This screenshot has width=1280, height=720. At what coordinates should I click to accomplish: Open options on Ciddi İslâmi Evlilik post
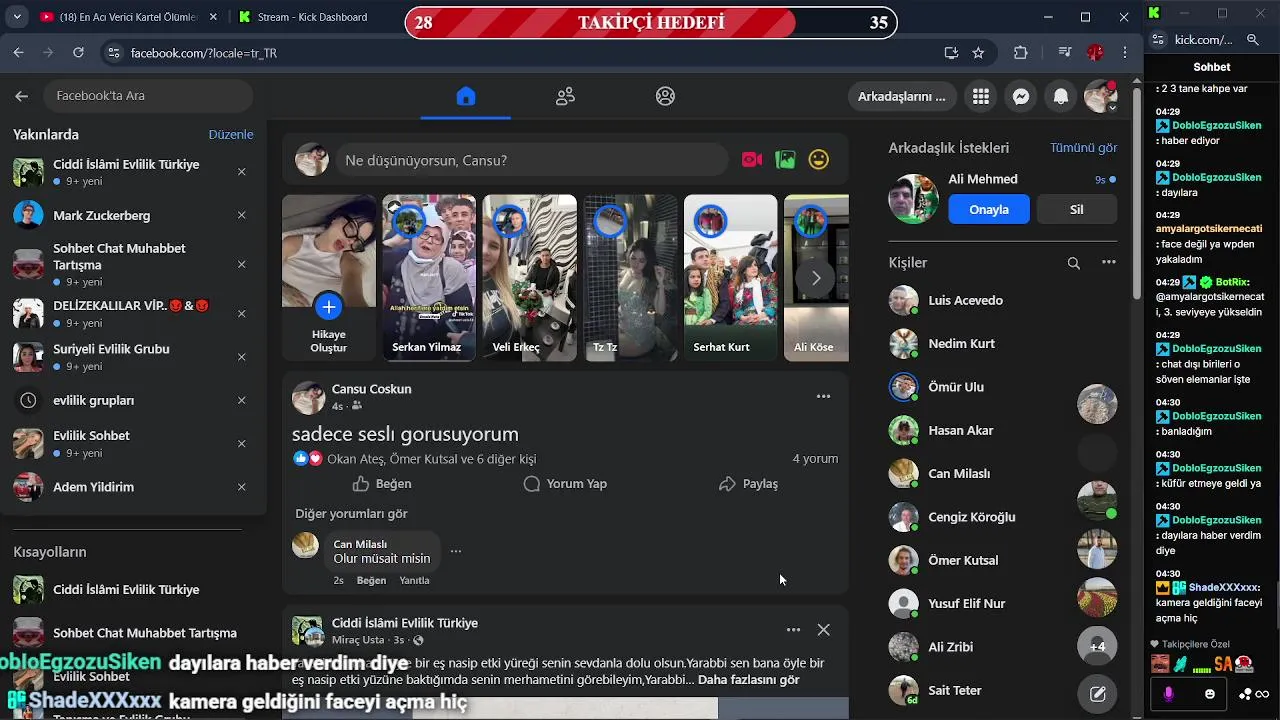793,630
